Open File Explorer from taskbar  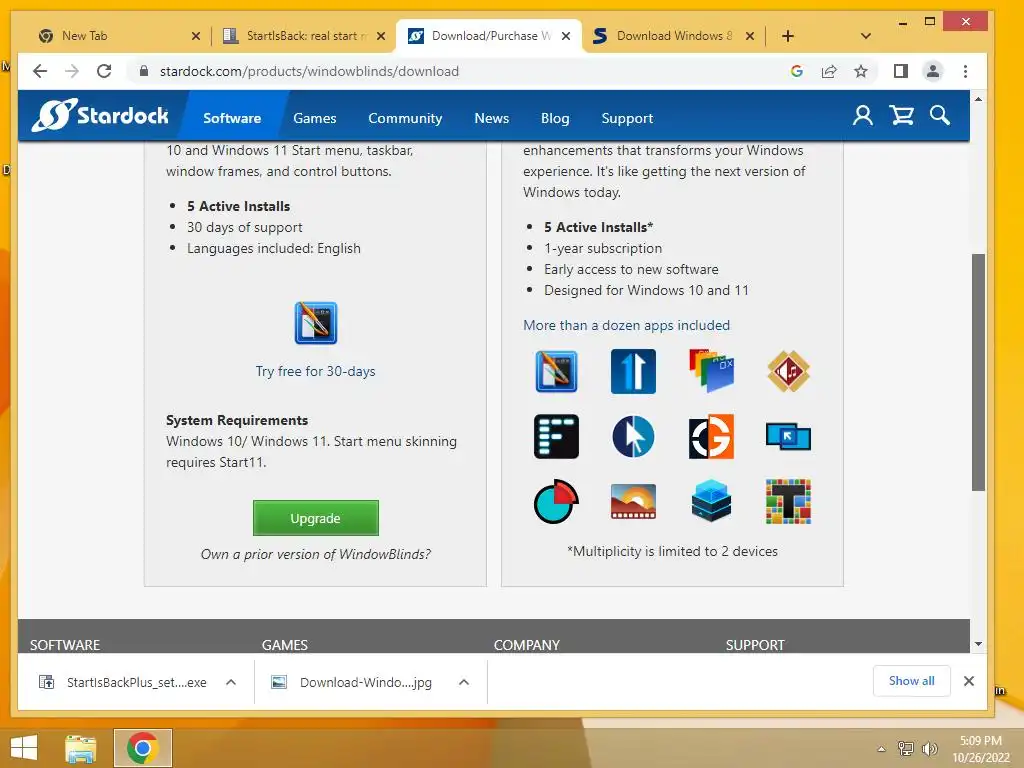(x=81, y=748)
